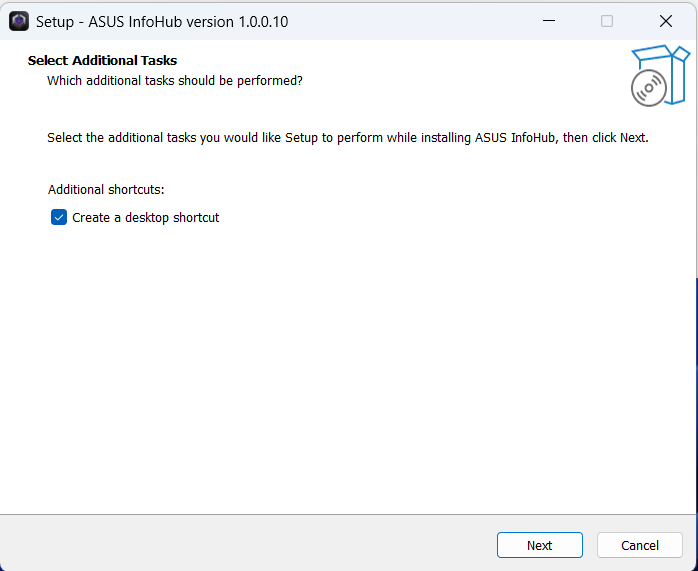Click the separator line above the footer buttons
The height and width of the screenshot is (571, 698).
coord(347,515)
